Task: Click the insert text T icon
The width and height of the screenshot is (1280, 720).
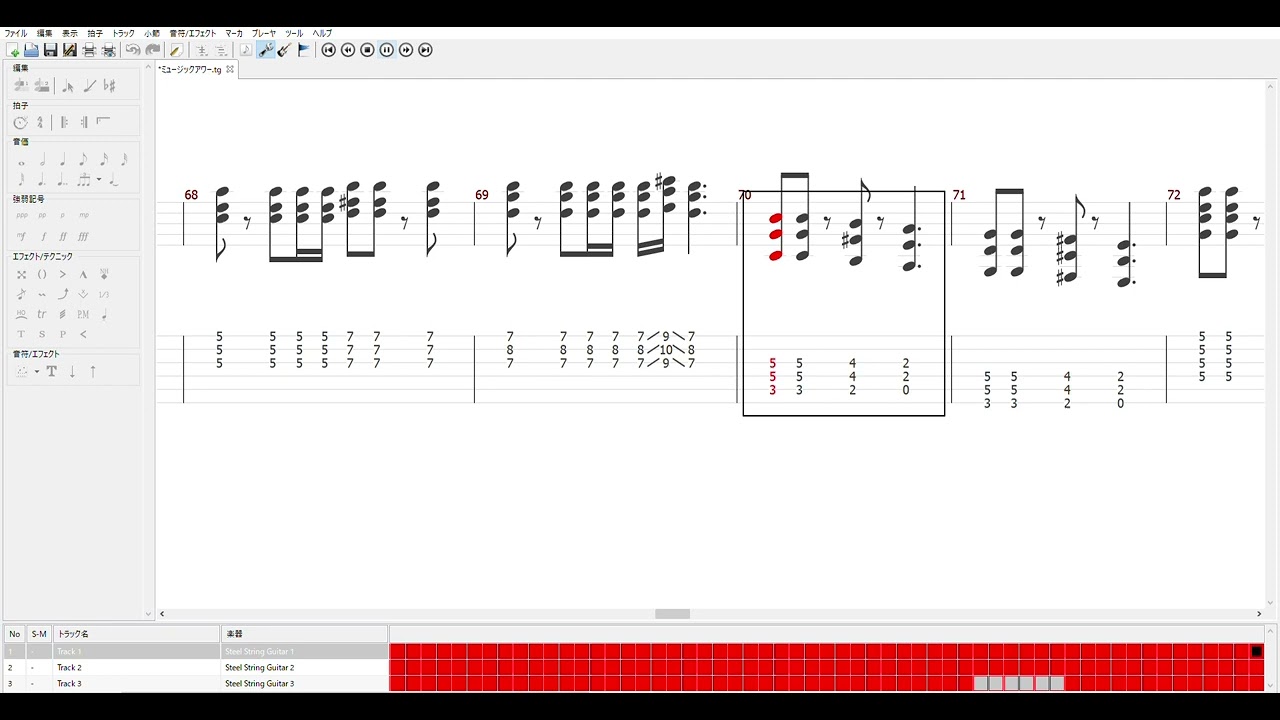Action: [x=52, y=371]
